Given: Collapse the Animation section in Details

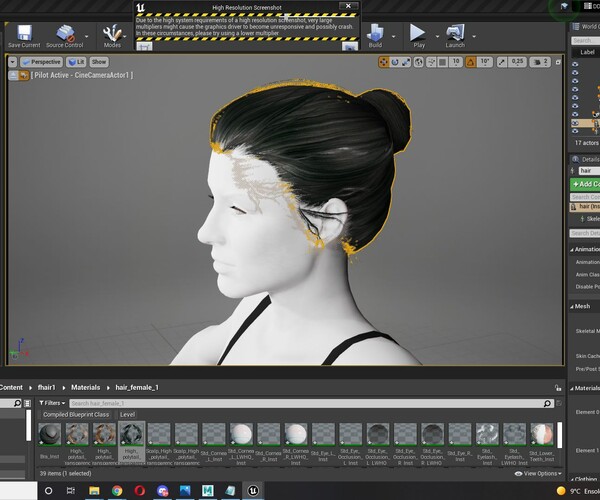Looking at the screenshot, I should tap(572, 249).
